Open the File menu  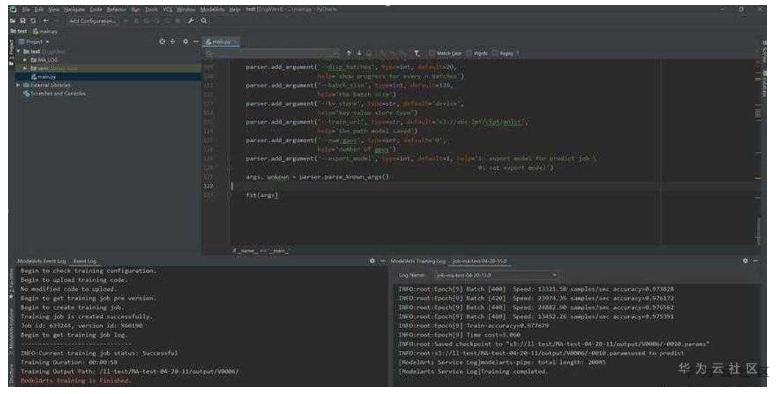point(26,9)
